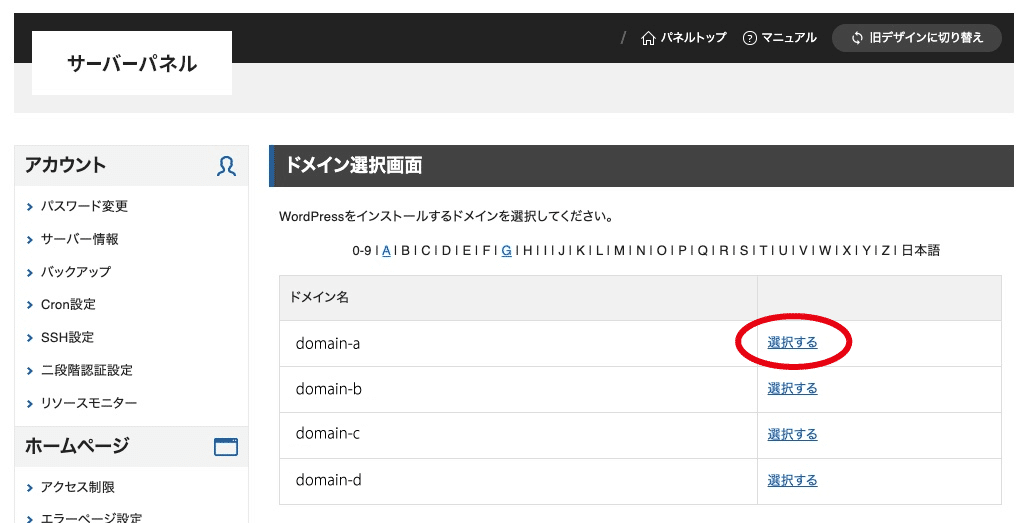Viewport: 1017px width, 523px height.
Task: Click letter S in alphabet filter
Action: (x=744, y=250)
